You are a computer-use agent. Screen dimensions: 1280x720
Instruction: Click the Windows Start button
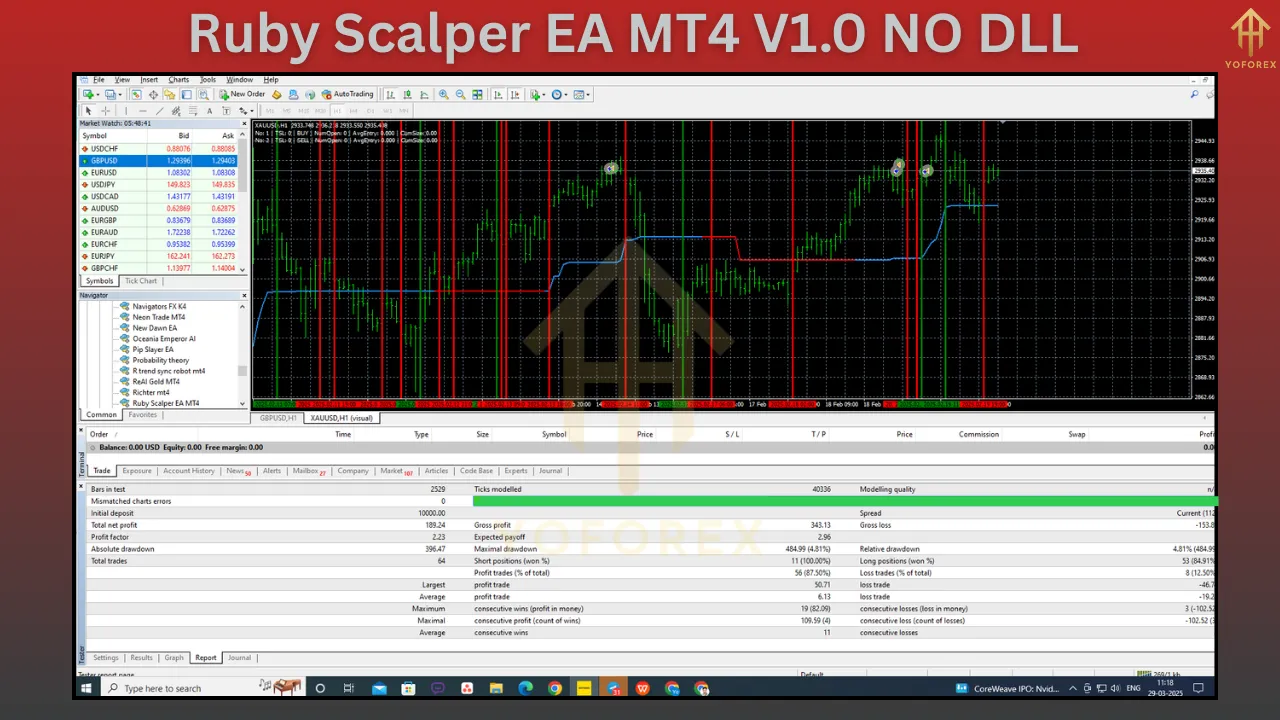point(88,688)
